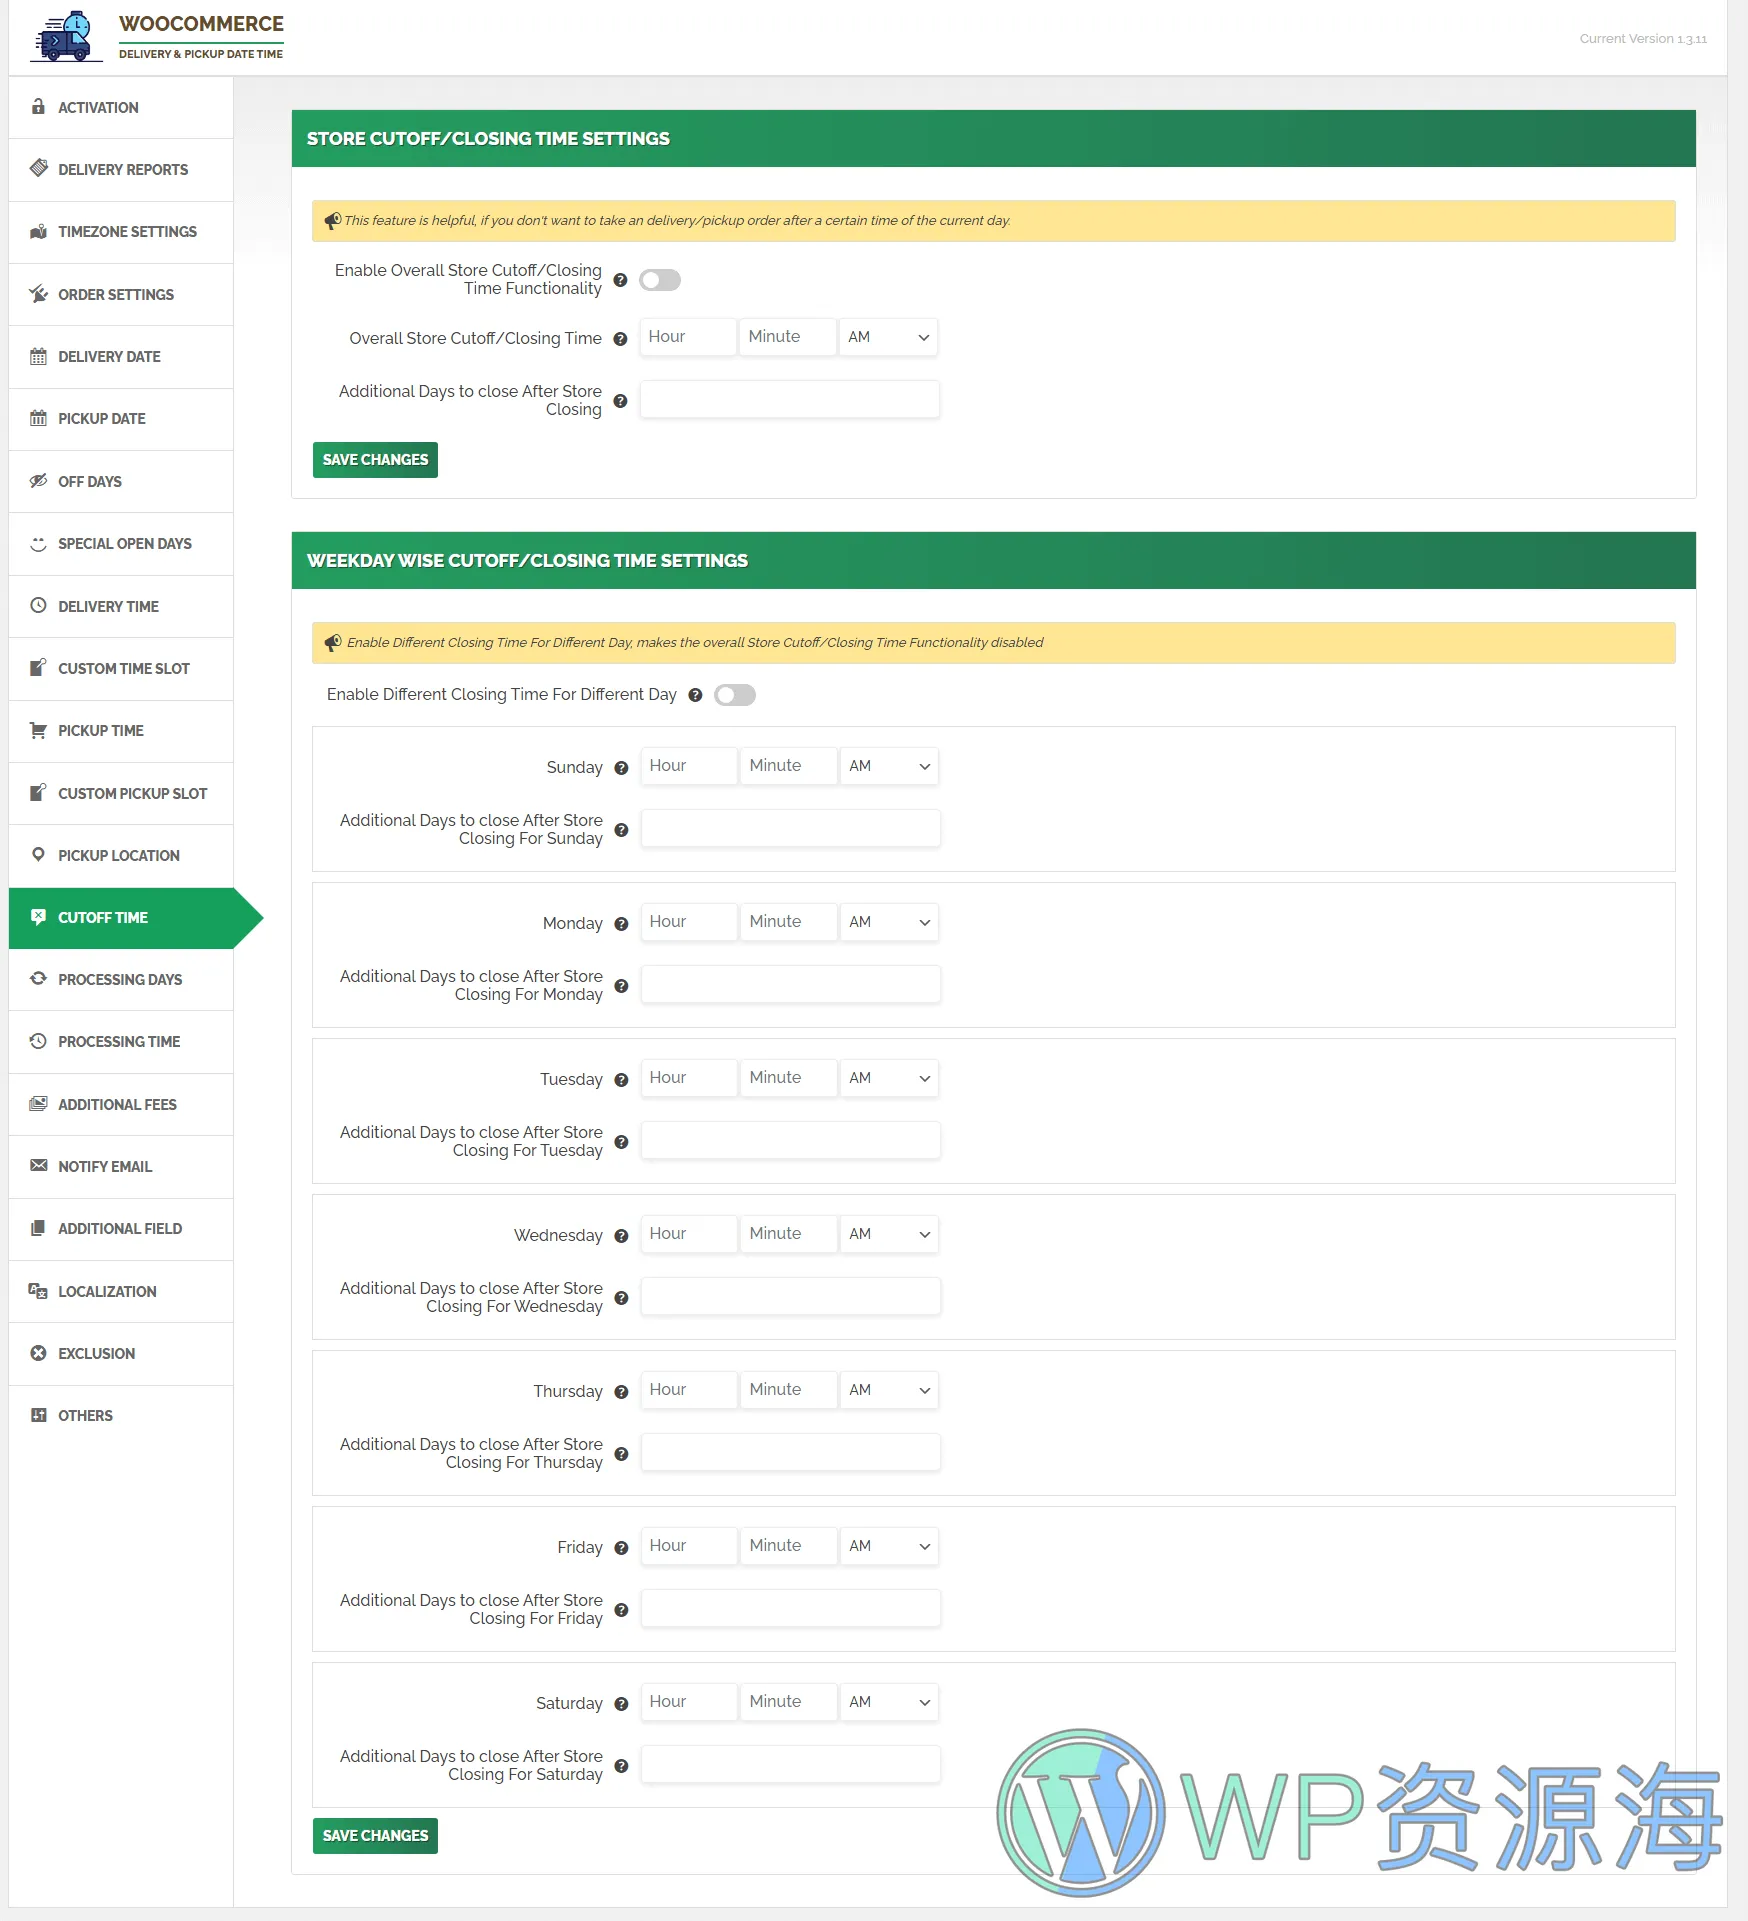Click the help icon next to Sunday
This screenshot has height=1921, width=1748.
(621, 768)
